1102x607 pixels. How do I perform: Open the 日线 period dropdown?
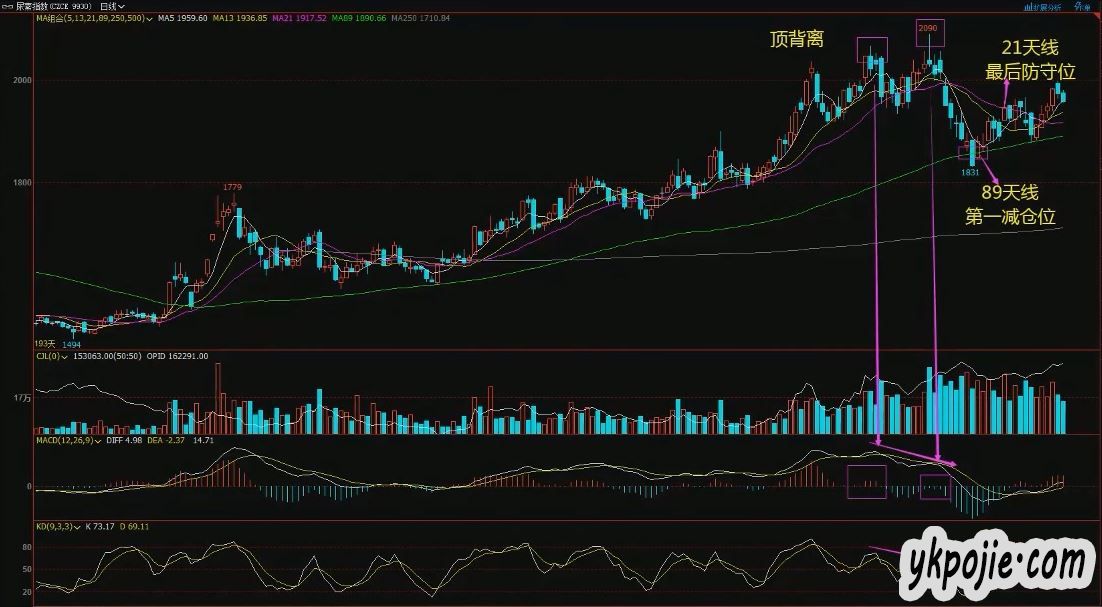tap(111, 6)
